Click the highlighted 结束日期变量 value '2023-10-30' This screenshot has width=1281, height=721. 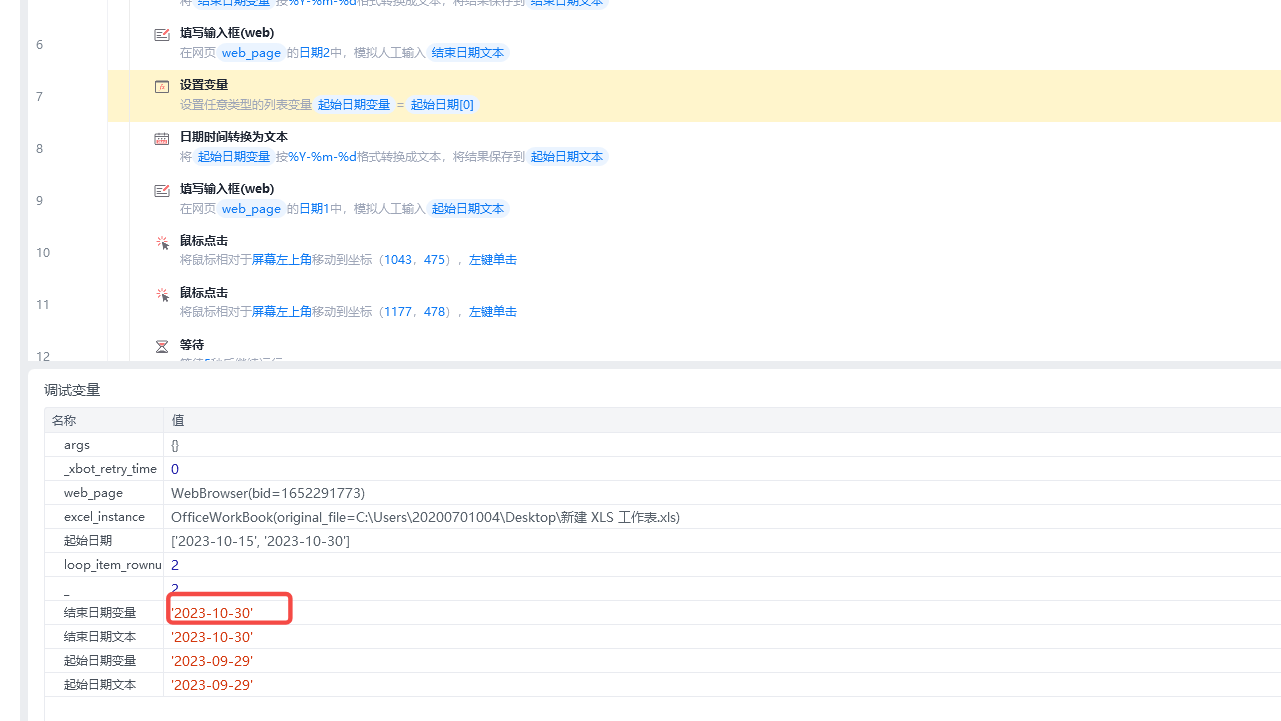click(x=212, y=613)
